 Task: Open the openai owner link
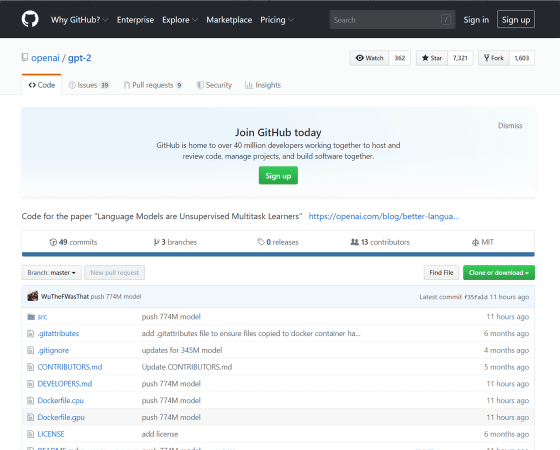click(x=45, y=58)
